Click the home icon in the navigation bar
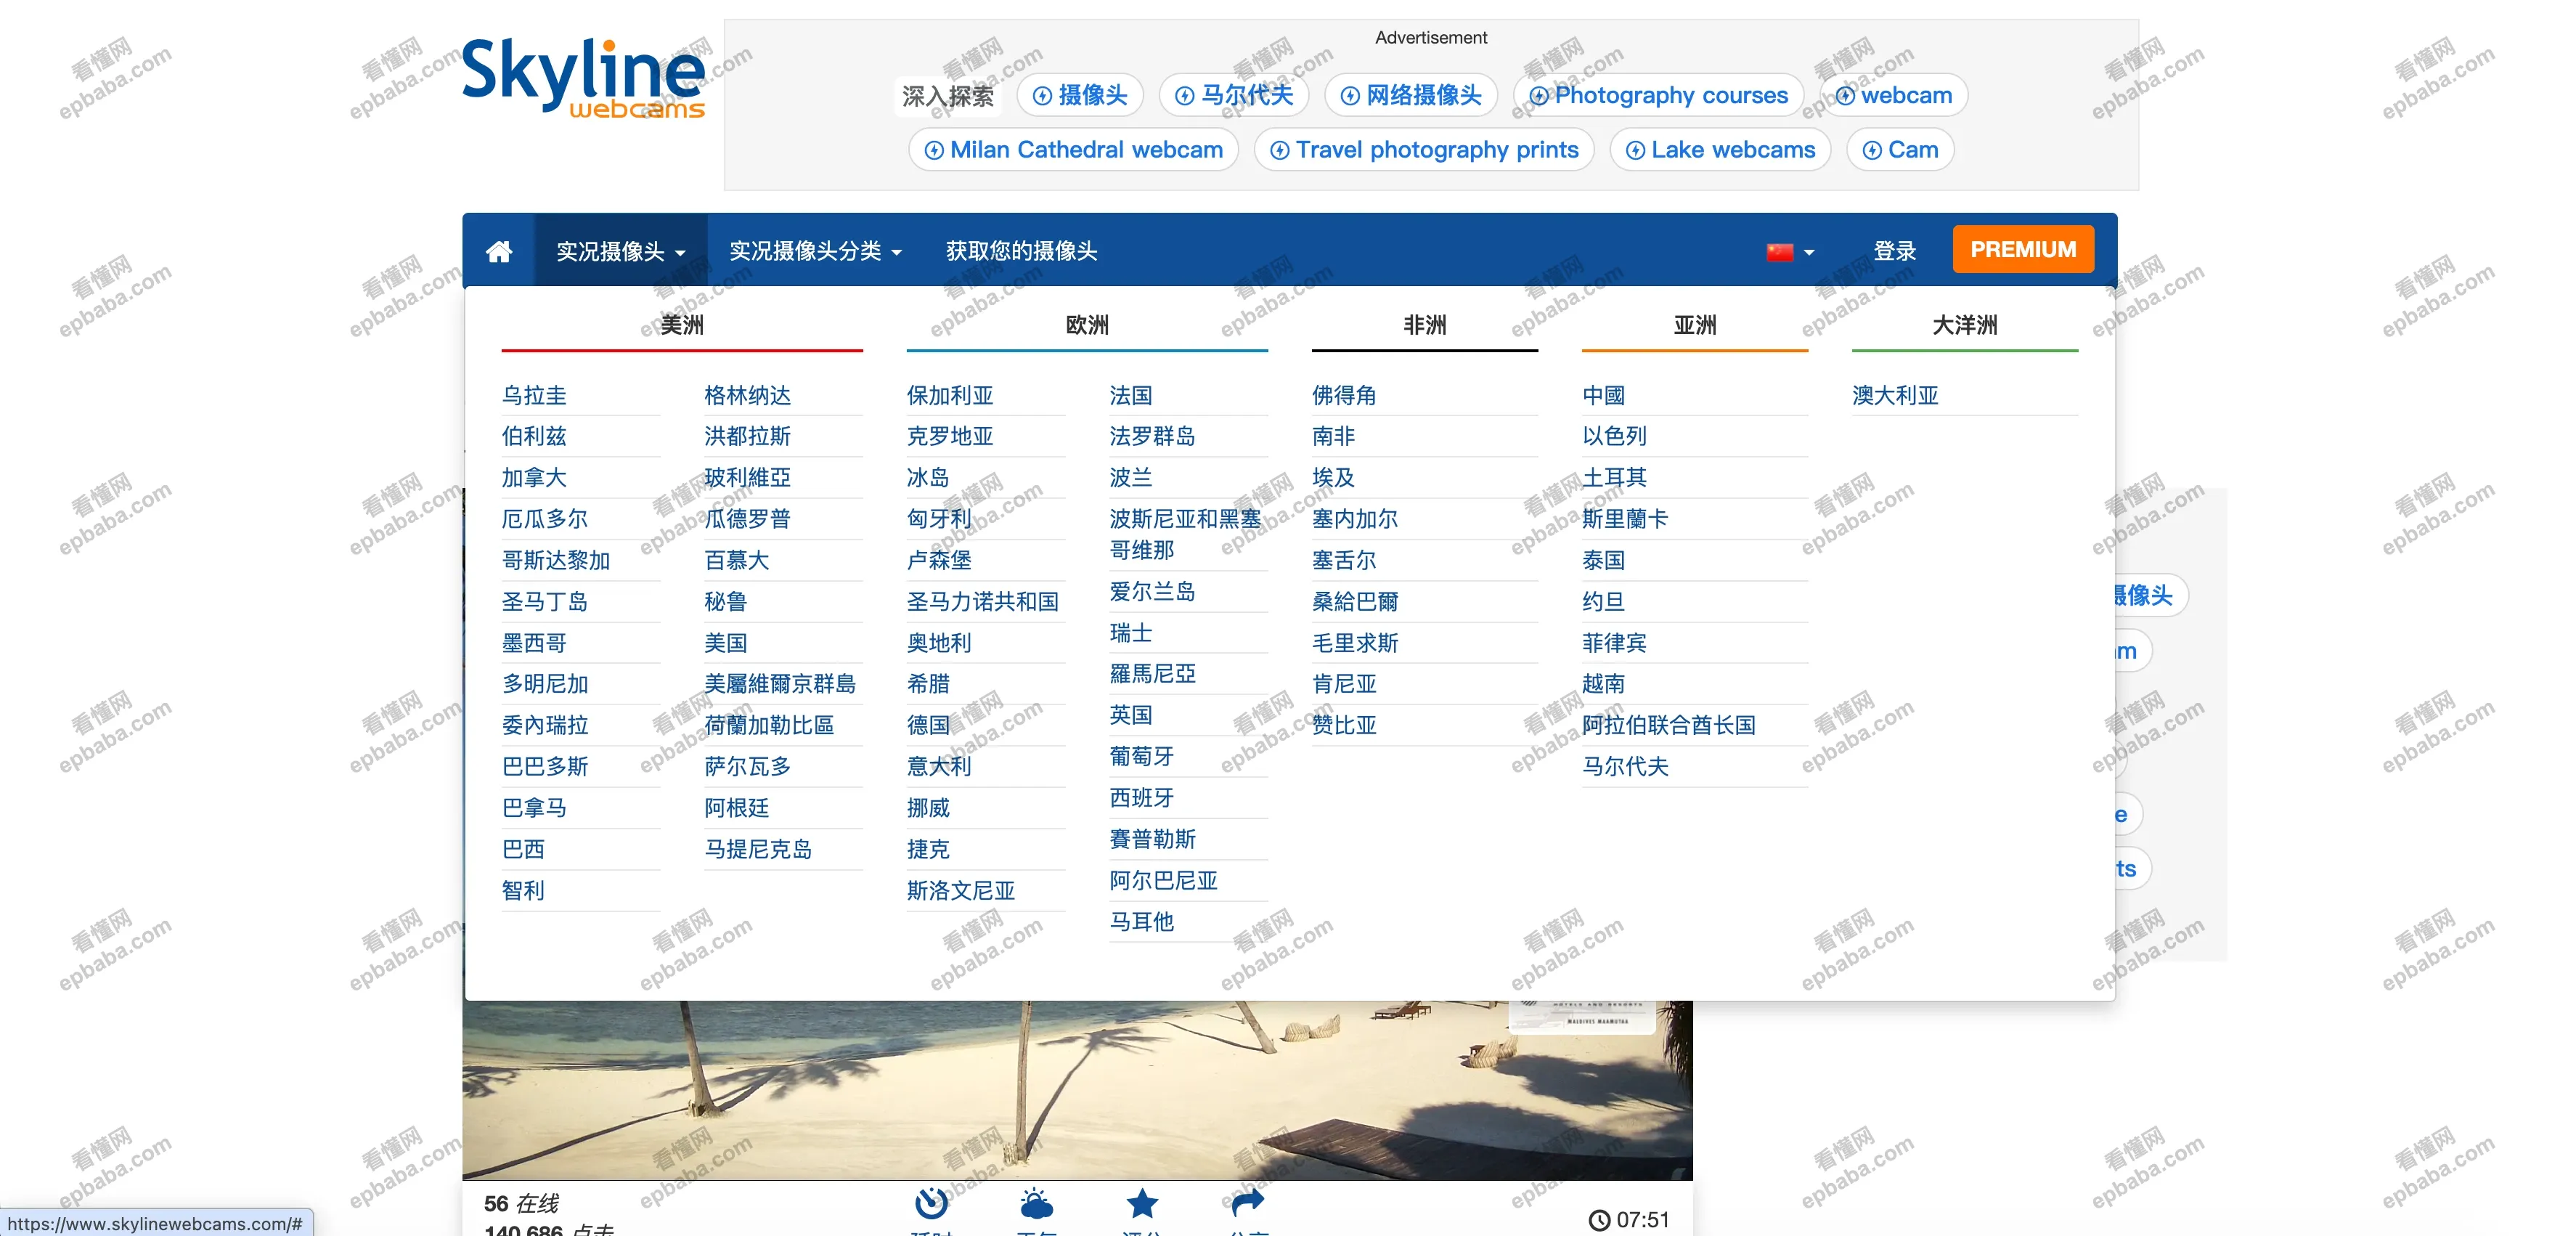Viewport: 2576px width, 1236px height. pos(499,250)
